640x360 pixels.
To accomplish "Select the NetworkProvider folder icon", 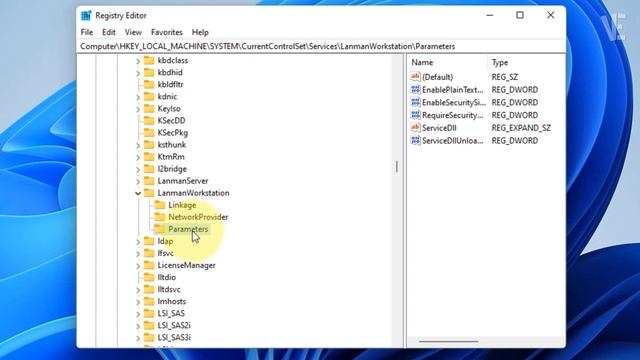I will point(160,217).
